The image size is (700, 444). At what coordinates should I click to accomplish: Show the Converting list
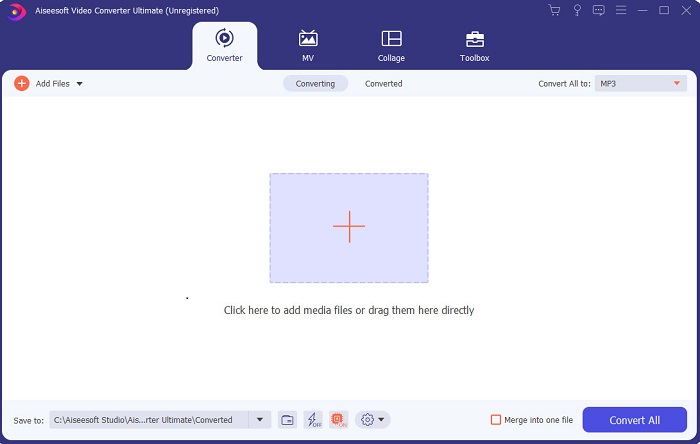[315, 83]
